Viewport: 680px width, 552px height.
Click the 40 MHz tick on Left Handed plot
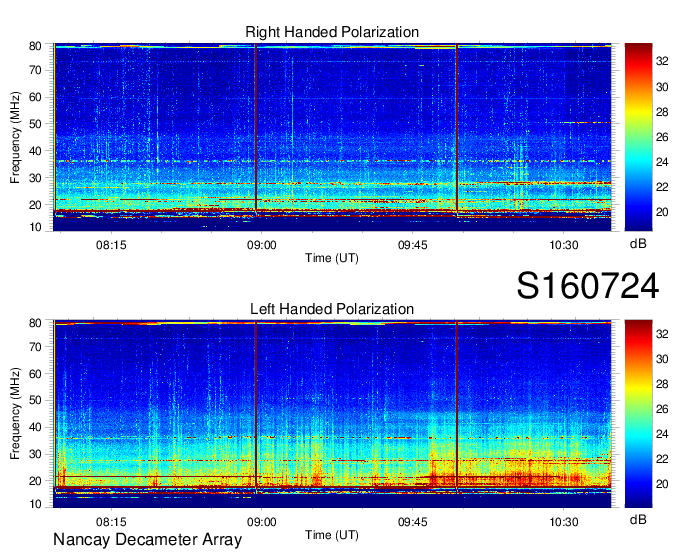tap(35, 427)
